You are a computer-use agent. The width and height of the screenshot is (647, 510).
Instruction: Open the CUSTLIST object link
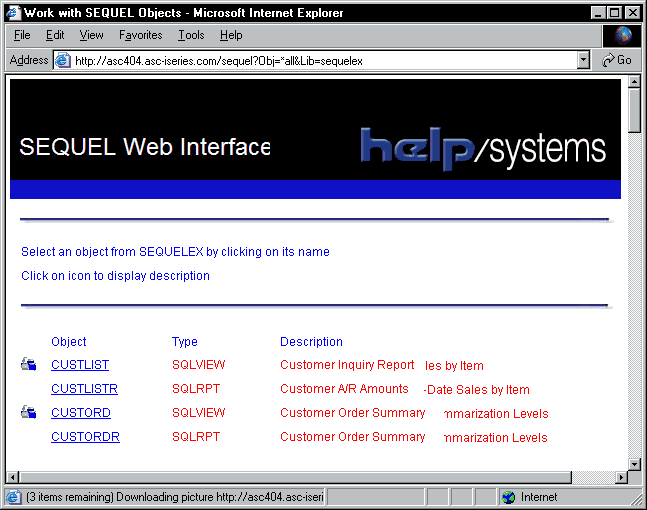click(x=80, y=365)
